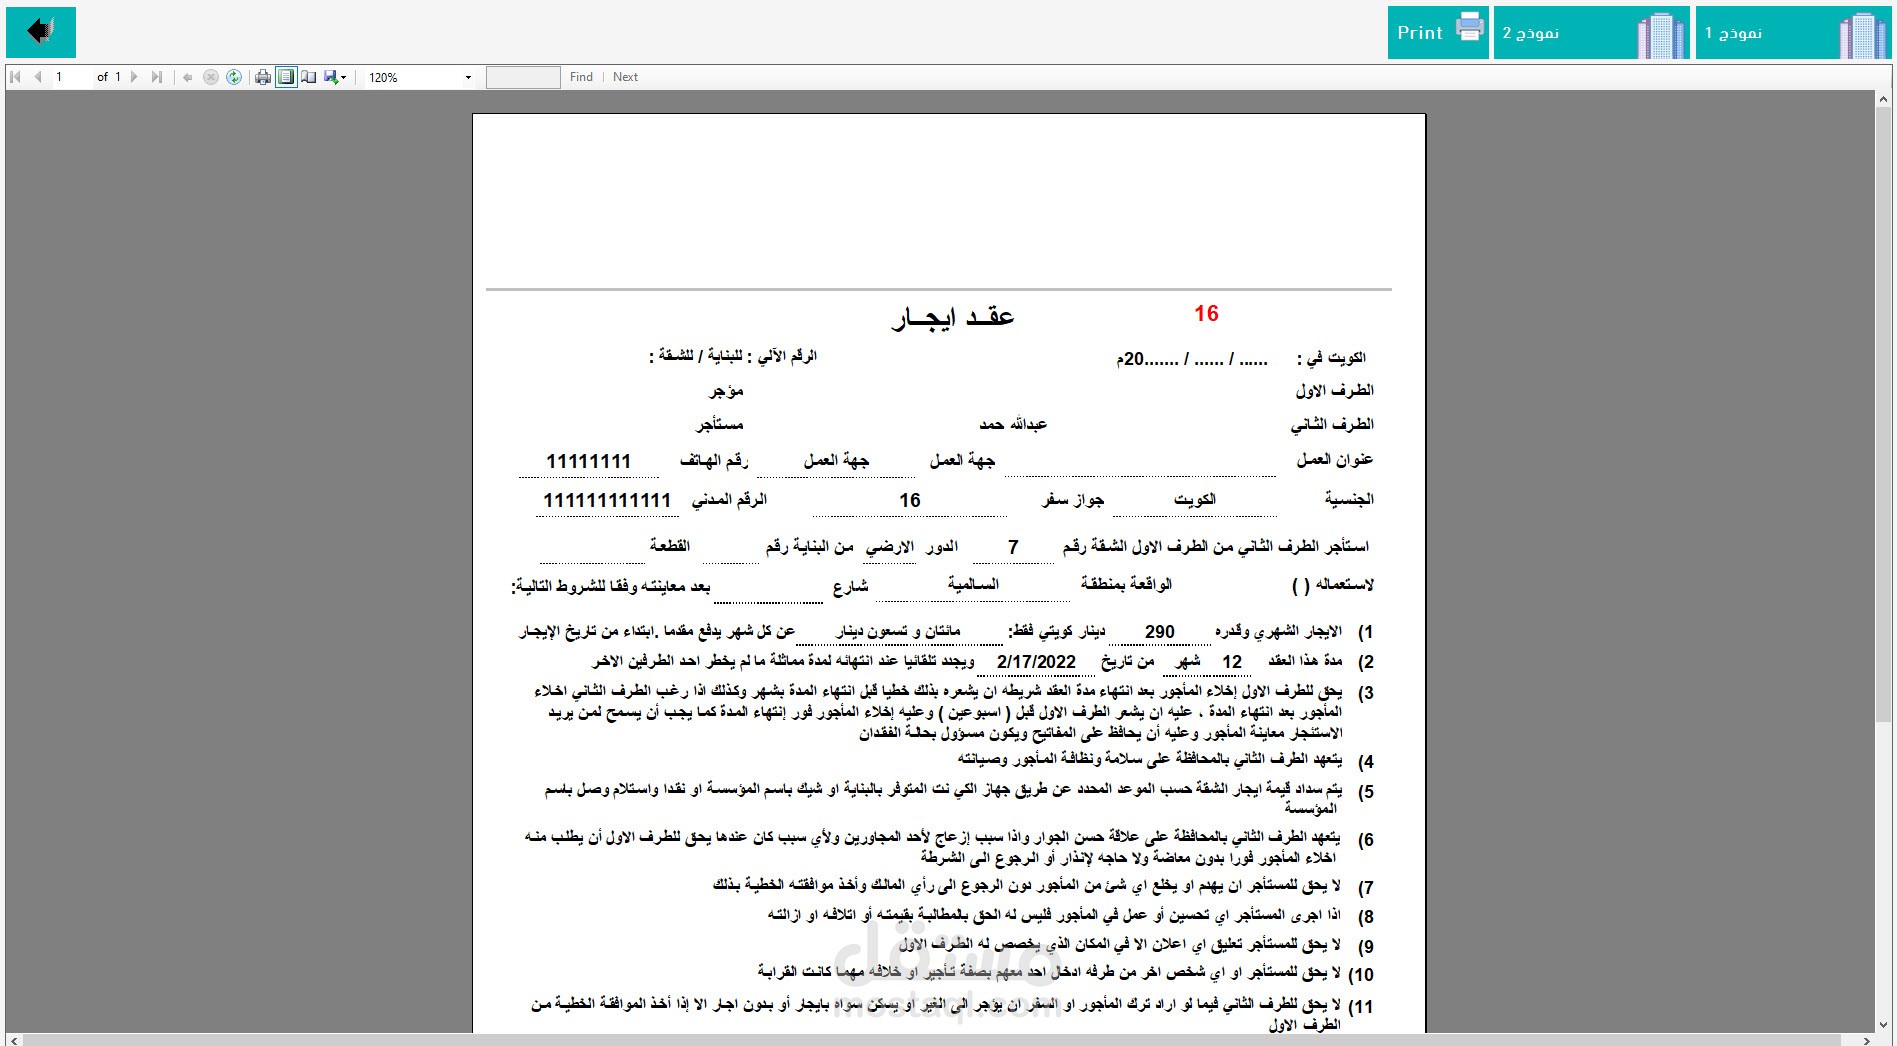Screen dimensions: 1897x1046
Task: Click the label شارع
Action: pyautogui.click(x=850, y=587)
